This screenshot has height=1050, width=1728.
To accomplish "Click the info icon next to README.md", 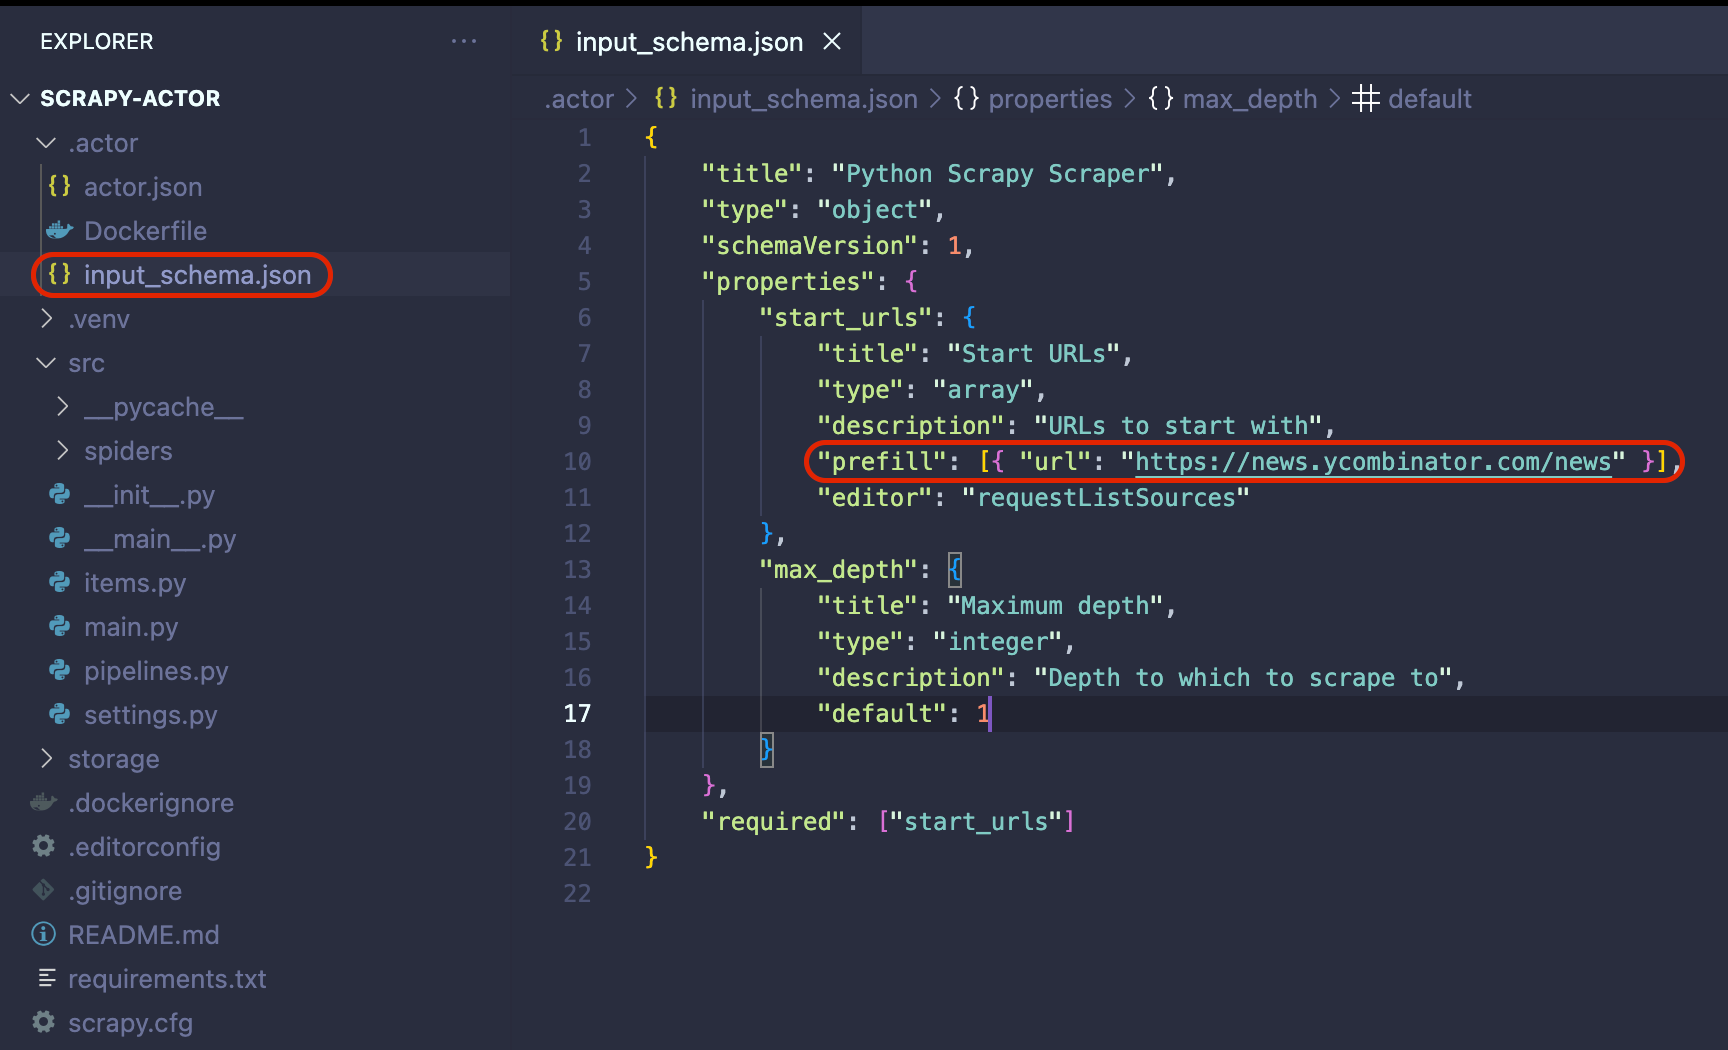I will pyautogui.click(x=42, y=934).
